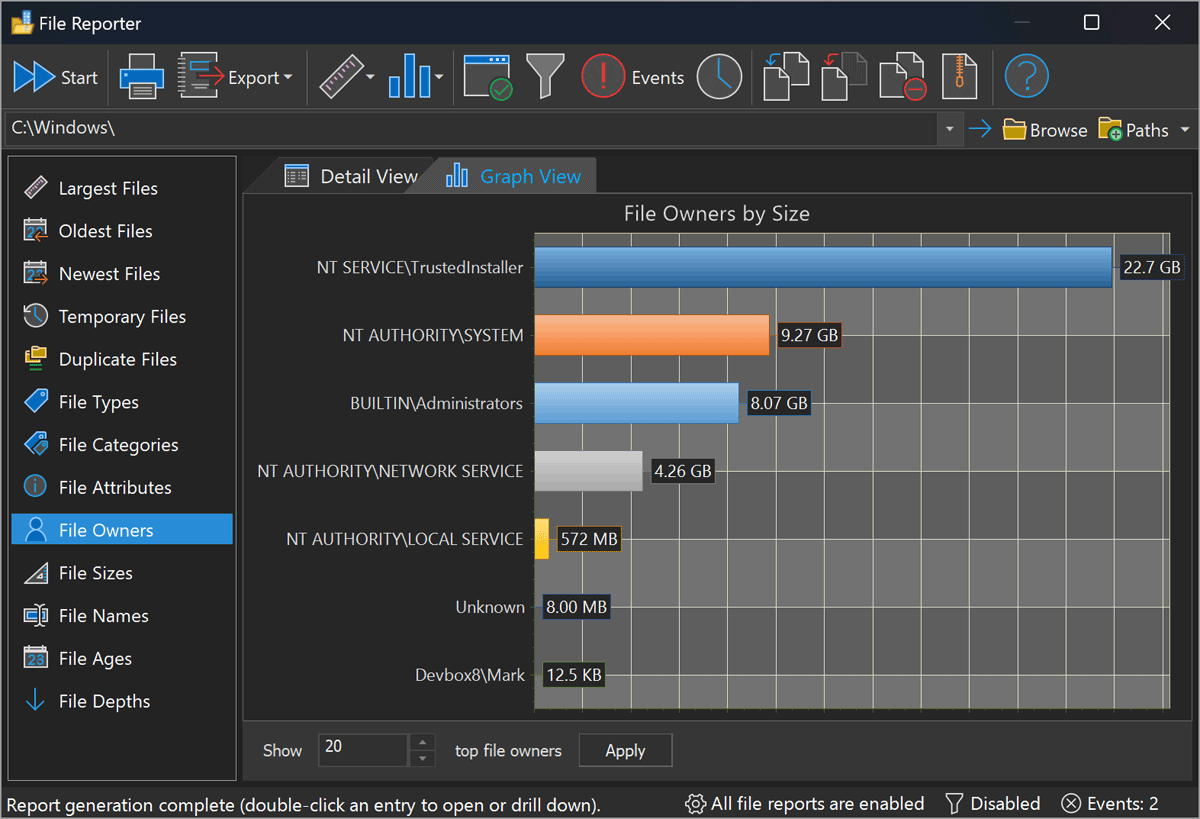
Task: Open the funnel filter icon
Action: coord(545,77)
